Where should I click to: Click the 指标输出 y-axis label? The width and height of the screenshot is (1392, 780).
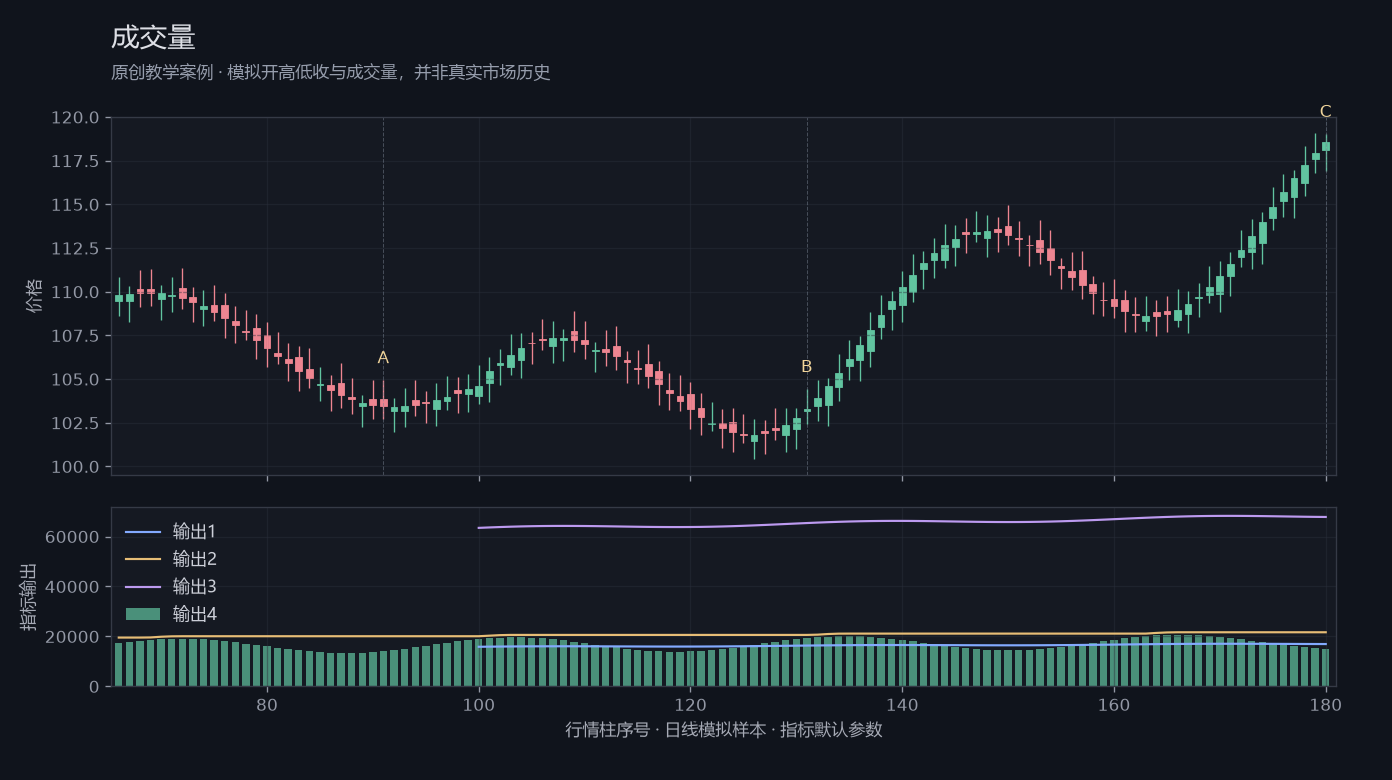30,597
